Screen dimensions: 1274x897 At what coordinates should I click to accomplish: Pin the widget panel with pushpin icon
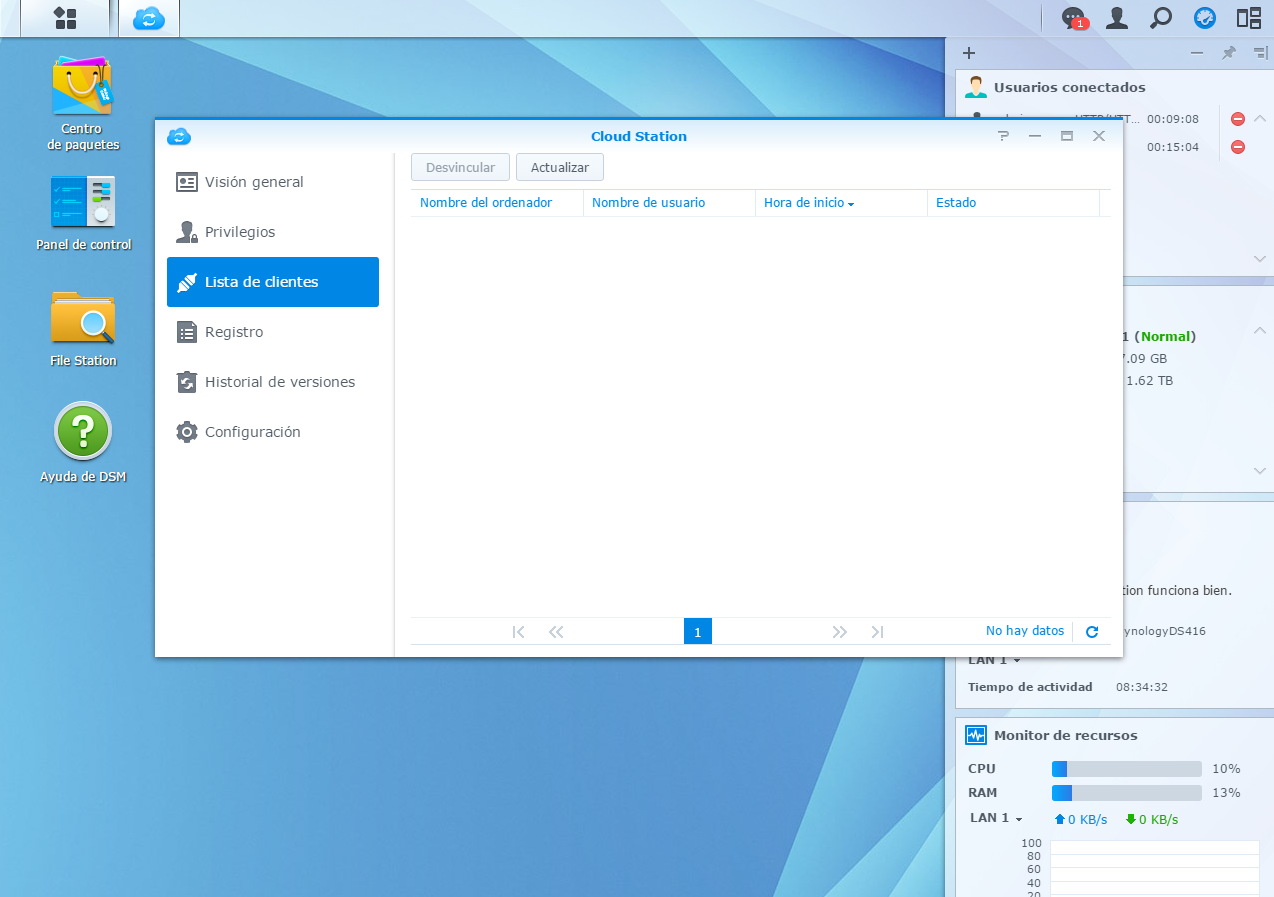1229,53
